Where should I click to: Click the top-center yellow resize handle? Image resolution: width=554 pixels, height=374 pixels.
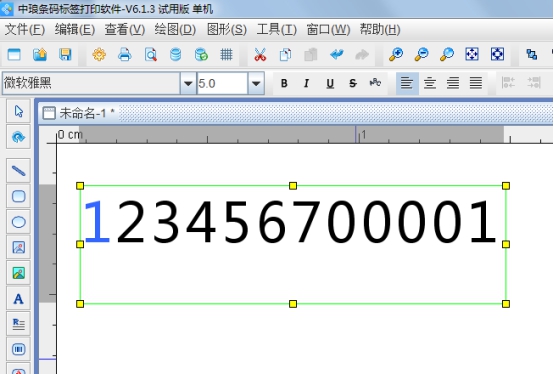coord(293,186)
